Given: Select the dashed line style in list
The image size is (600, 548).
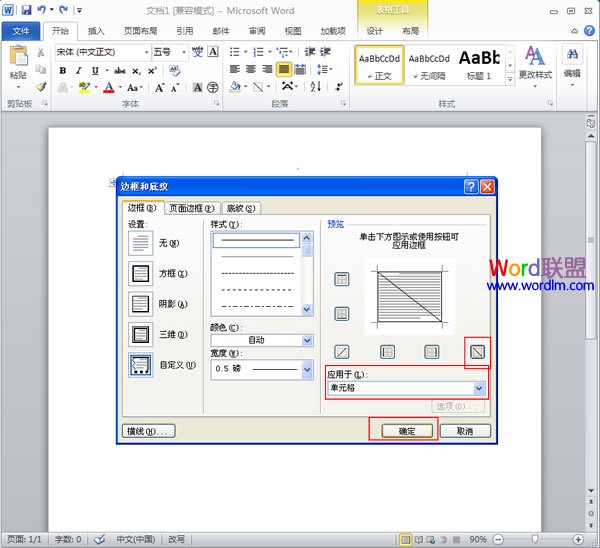Looking at the screenshot, I should [257, 290].
